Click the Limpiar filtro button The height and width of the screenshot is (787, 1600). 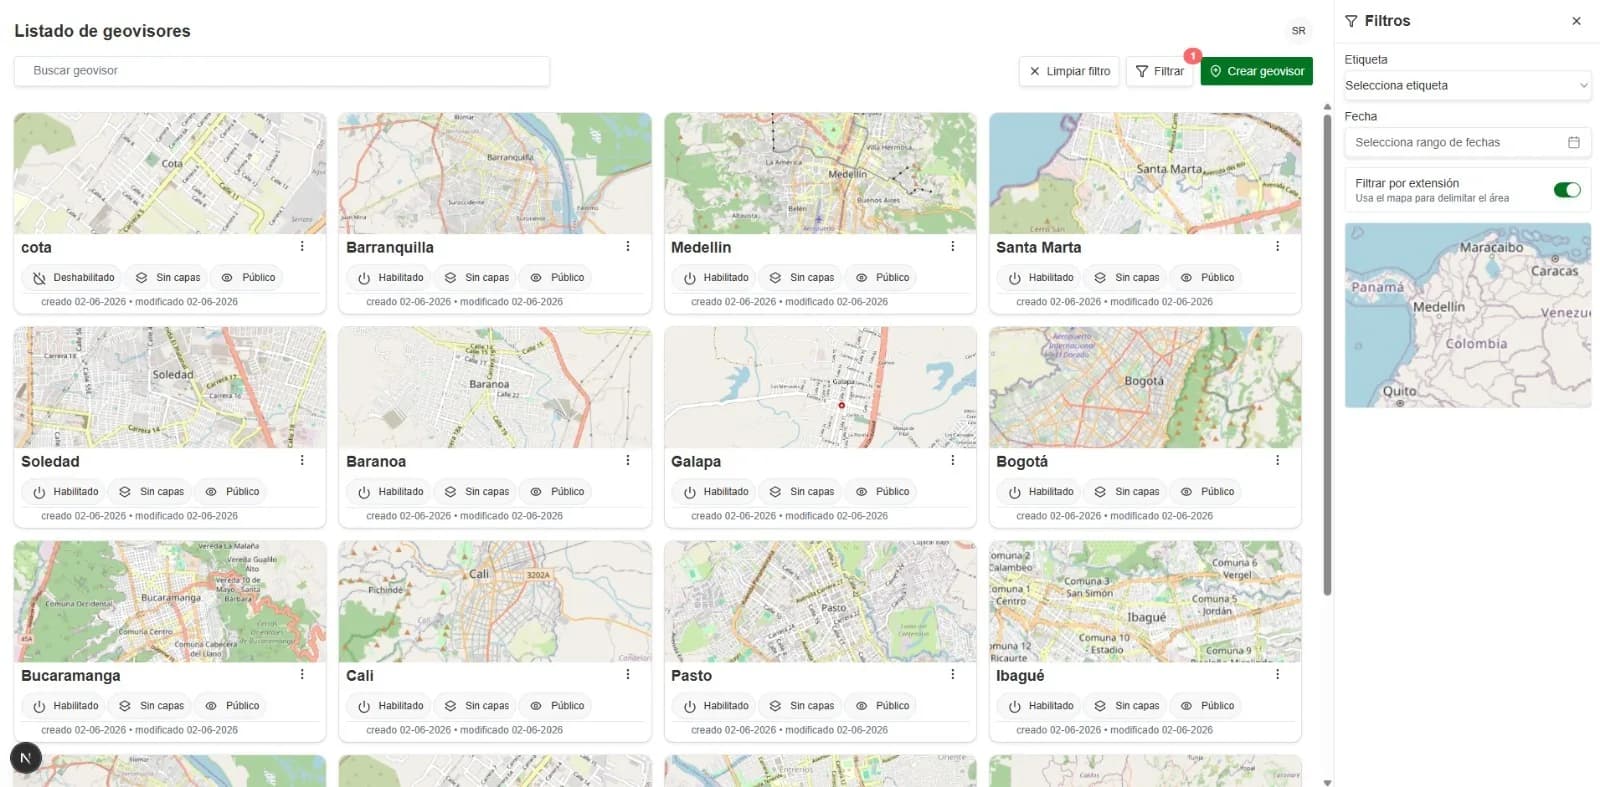(1069, 71)
